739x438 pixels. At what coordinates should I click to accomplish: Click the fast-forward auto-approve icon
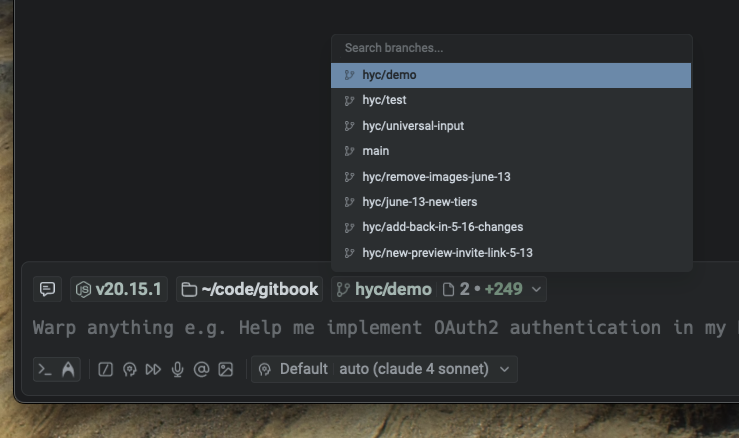pyautogui.click(x=153, y=369)
